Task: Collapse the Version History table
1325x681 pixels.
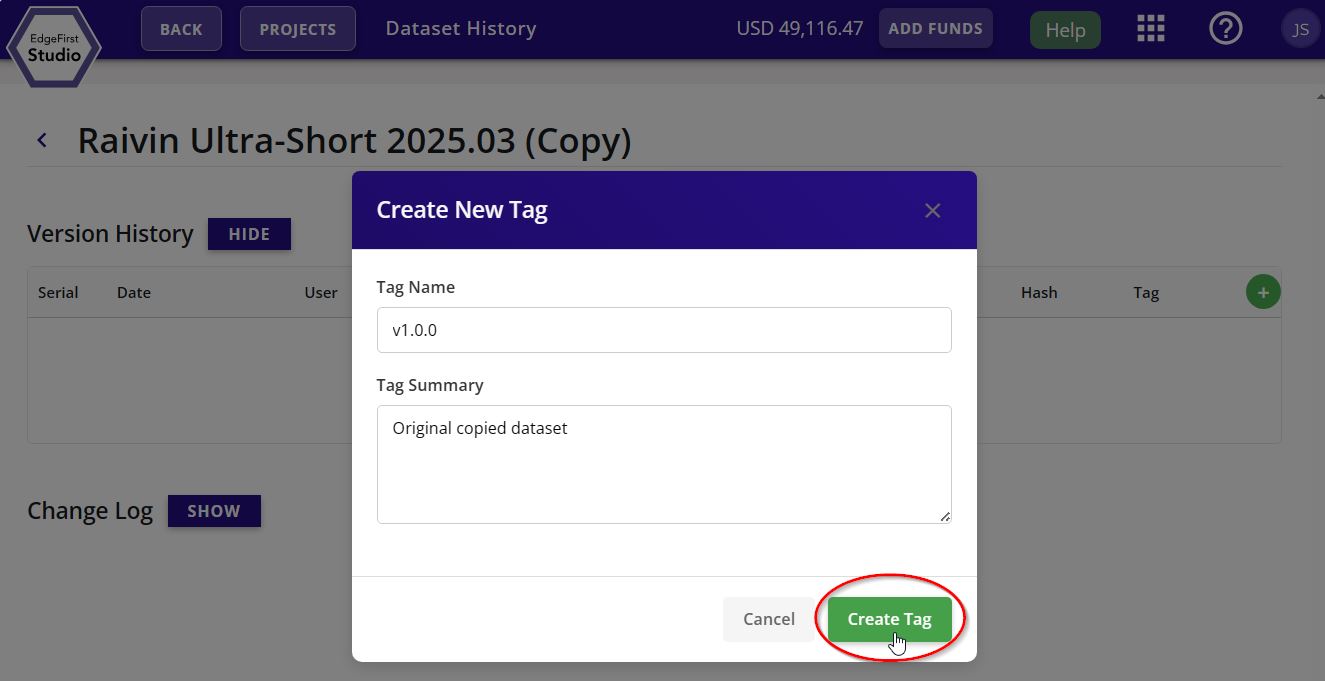Action: point(248,234)
